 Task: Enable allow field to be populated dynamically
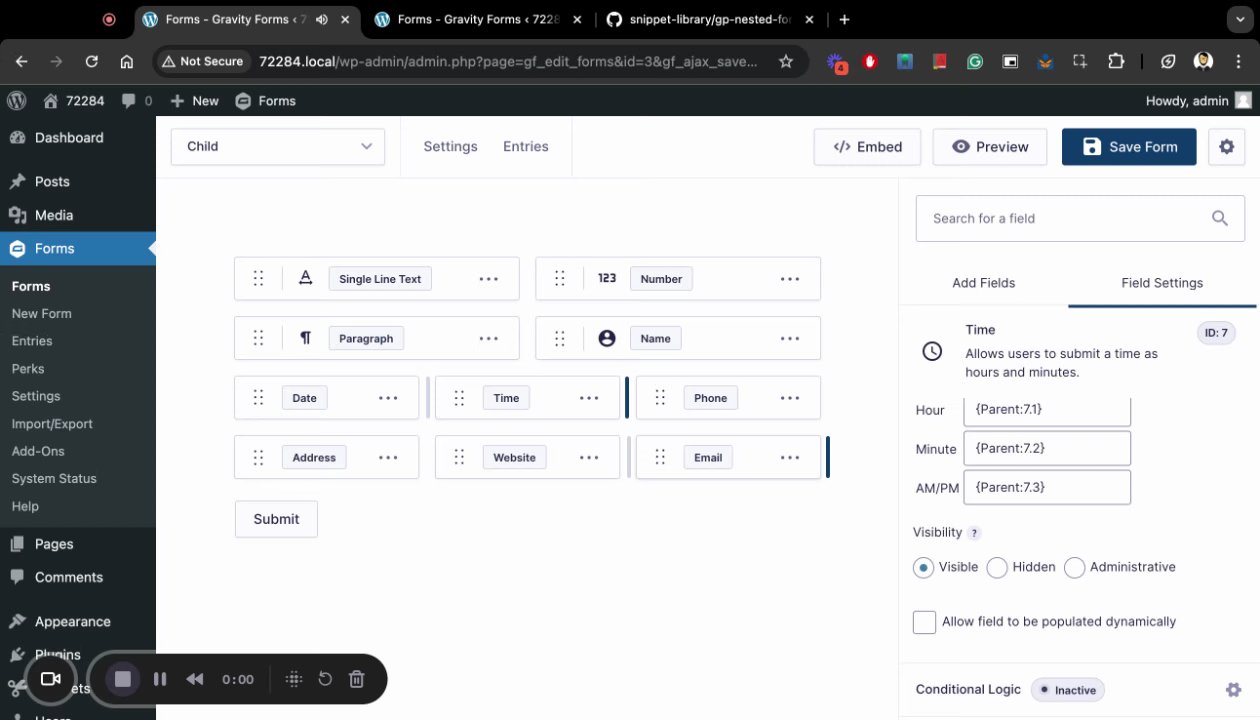925,622
